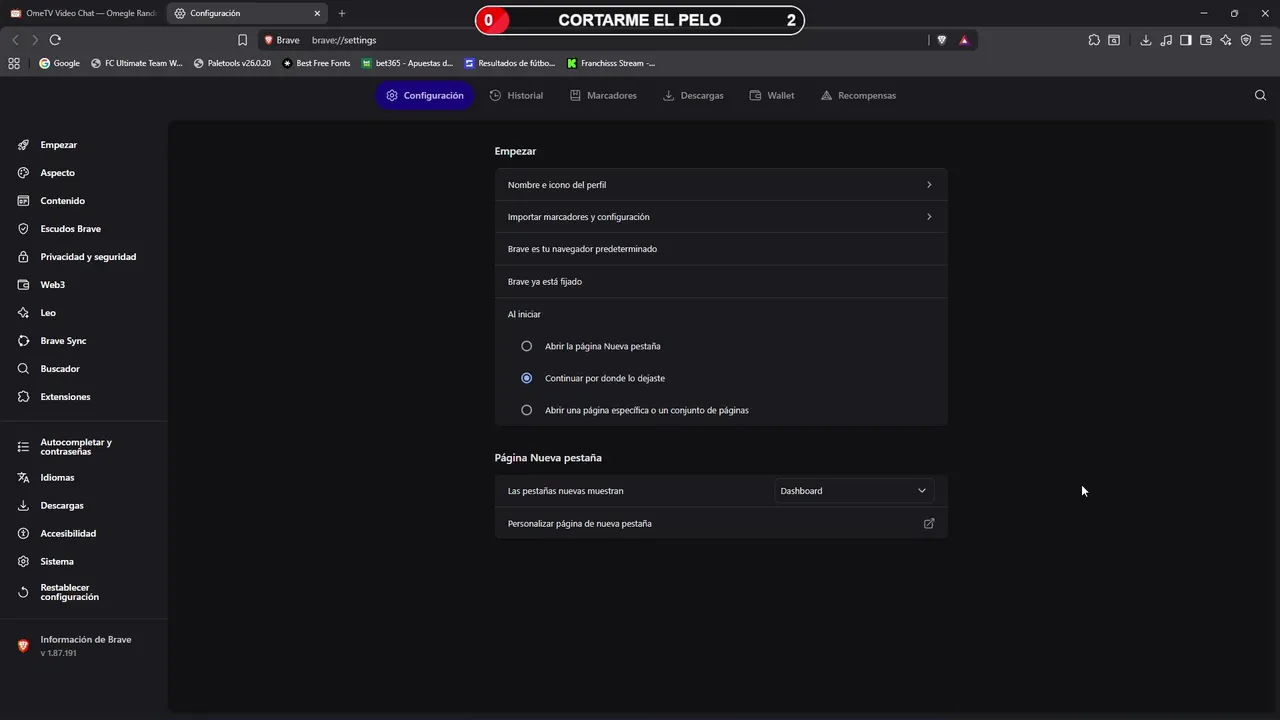The width and height of the screenshot is (1280, 720).
Task: Switch to the Wallet tab
Action: [x=772, y=95]
